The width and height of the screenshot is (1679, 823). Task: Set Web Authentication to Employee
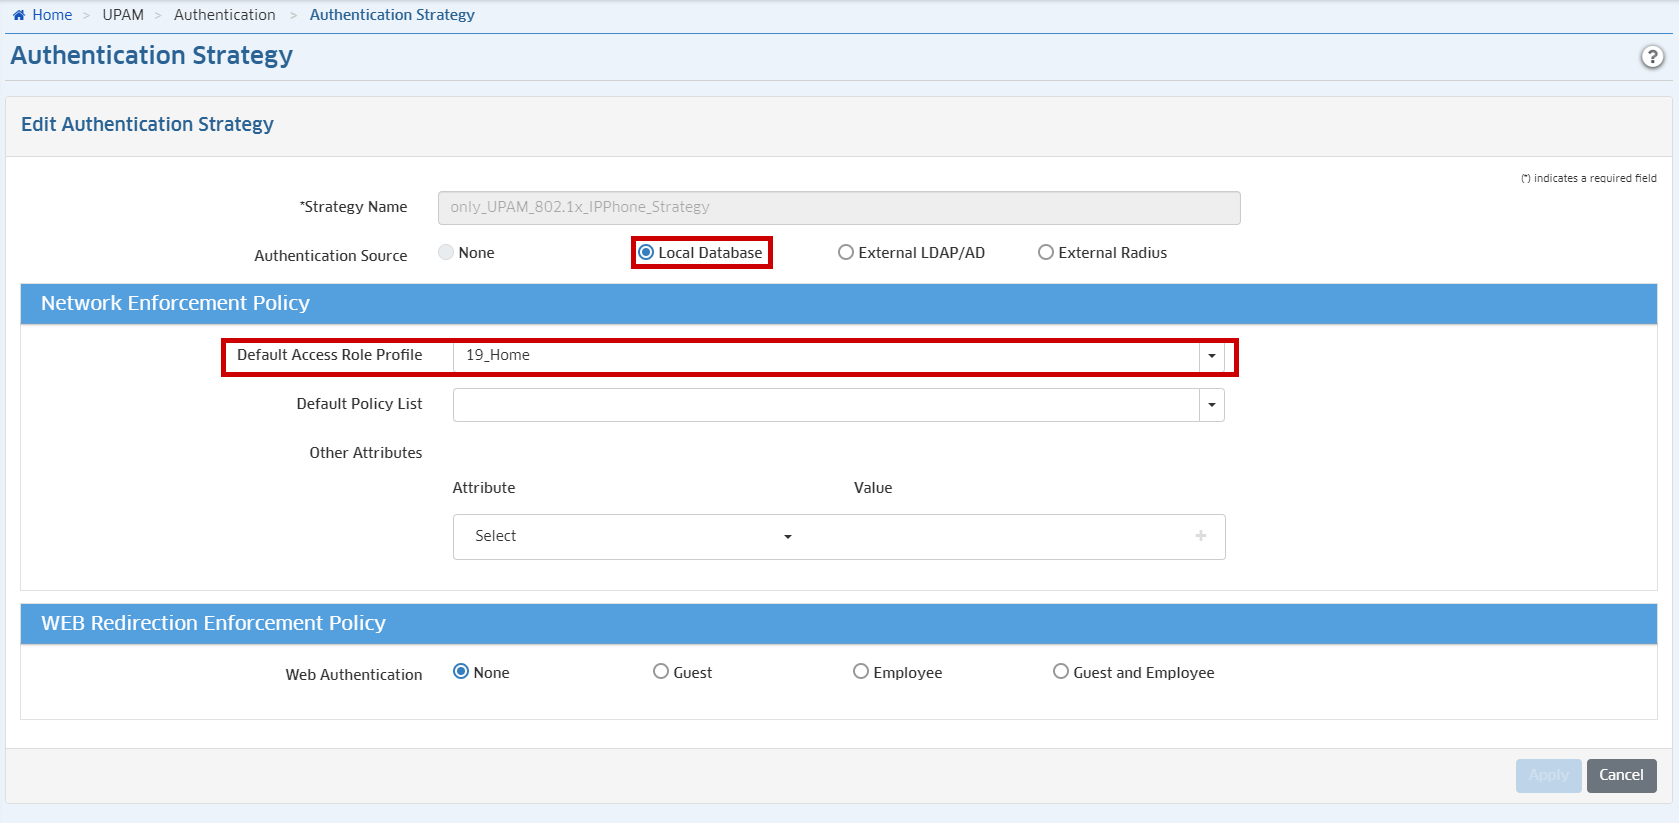tap(861, 672)
